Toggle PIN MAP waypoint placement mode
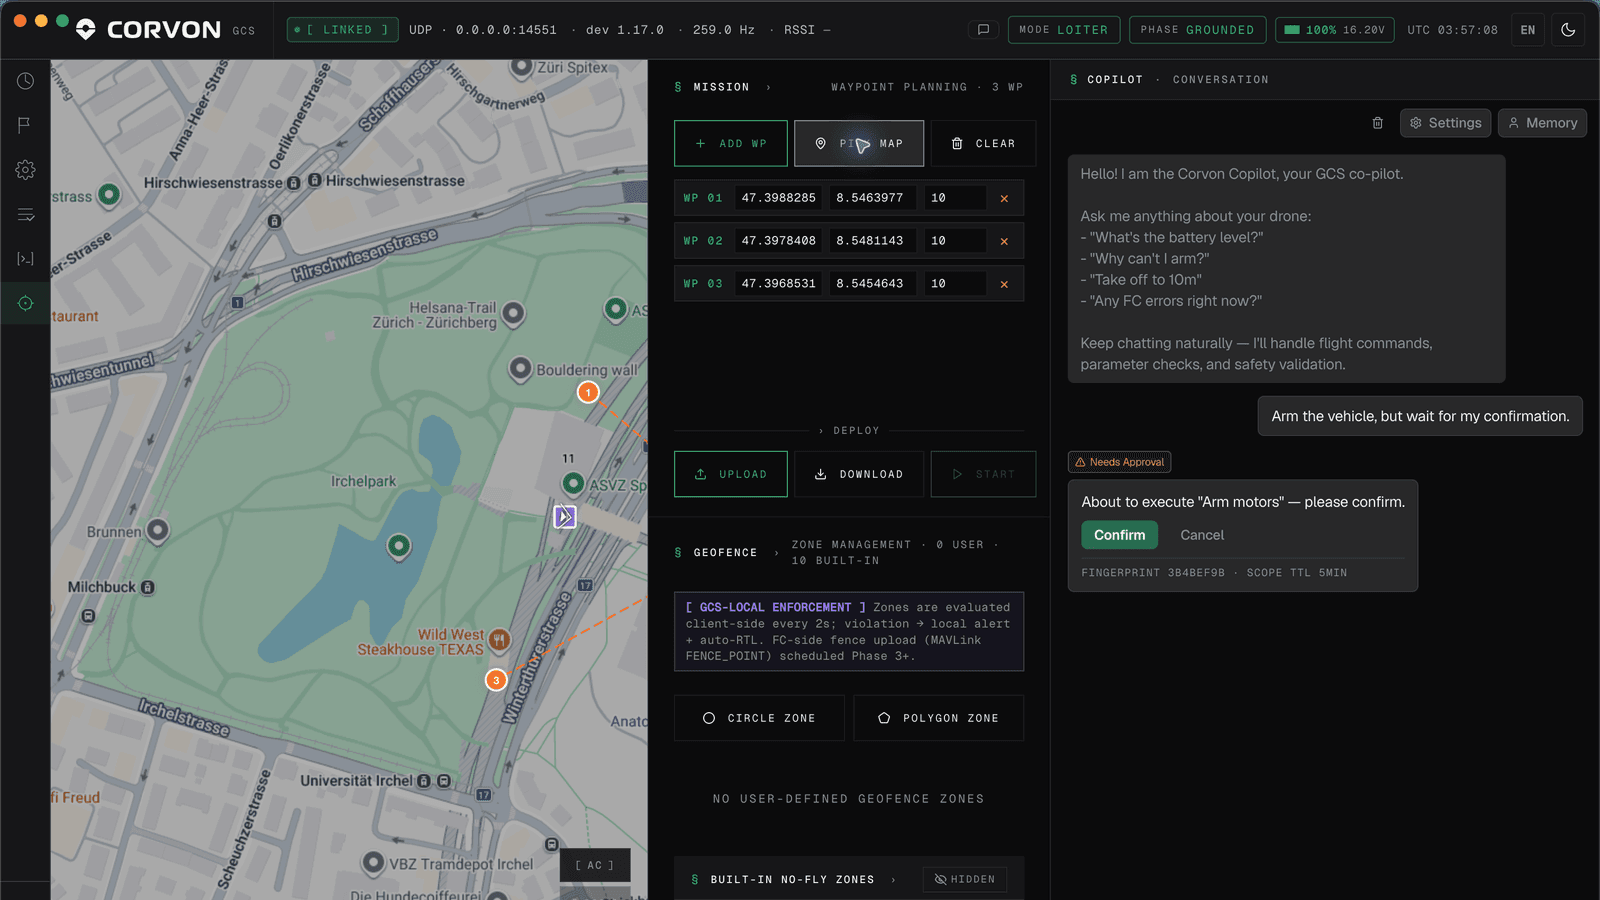Viewport: 1600px width, 900px height. click(x=859, y=143)
